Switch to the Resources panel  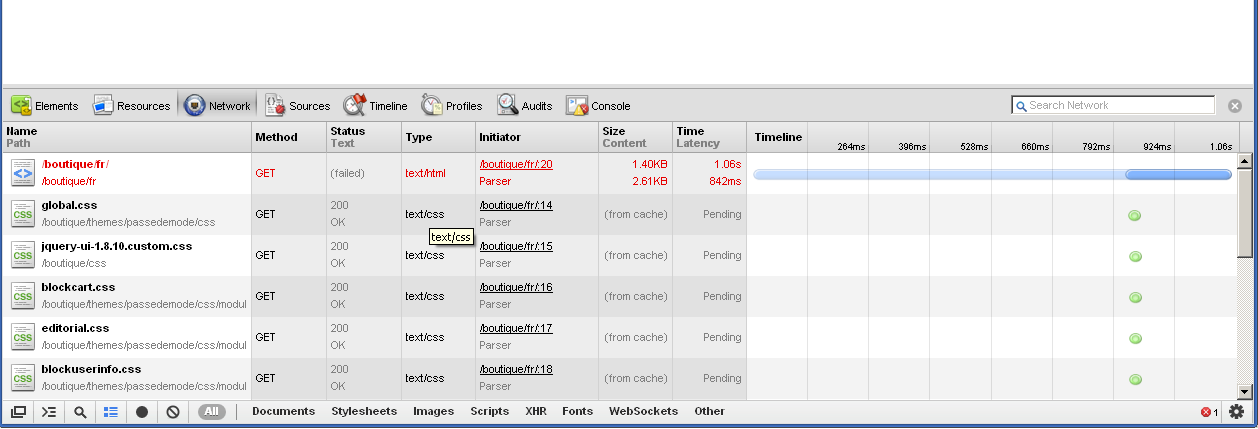coord(132,105)
